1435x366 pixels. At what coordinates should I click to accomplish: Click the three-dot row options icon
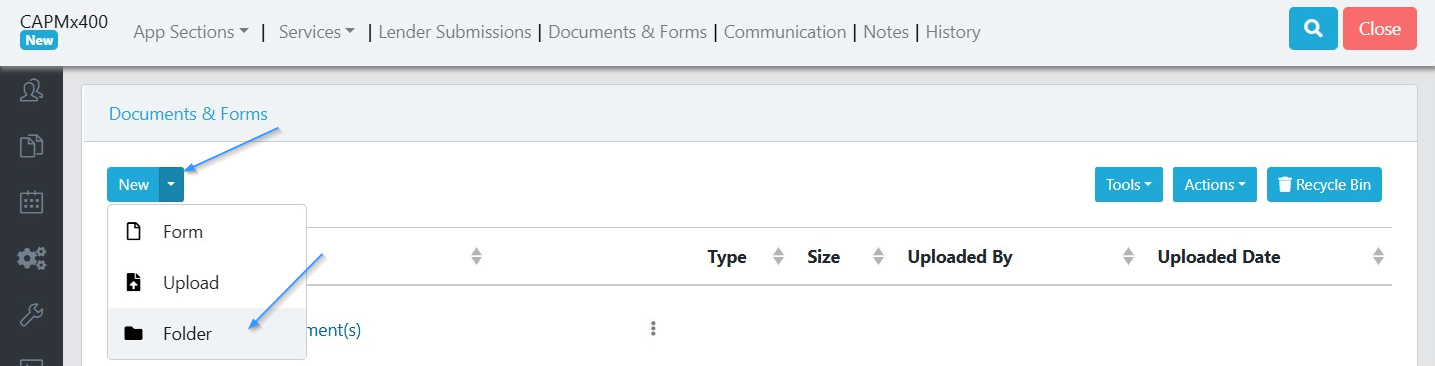tap(653, 328)
